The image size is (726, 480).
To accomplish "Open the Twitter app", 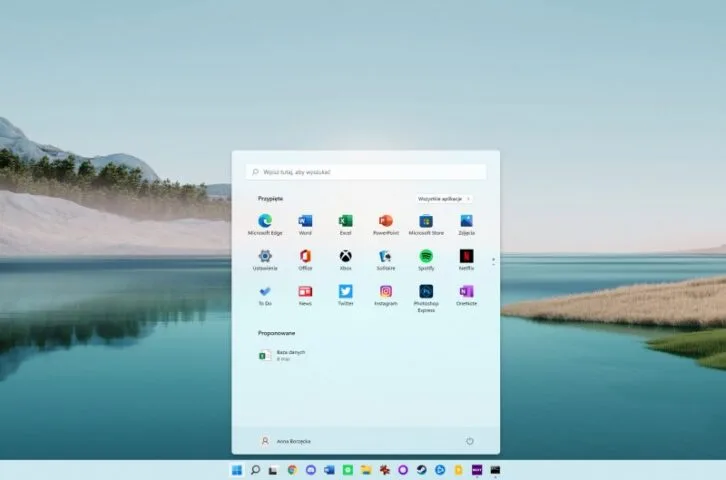I will 345,295.
